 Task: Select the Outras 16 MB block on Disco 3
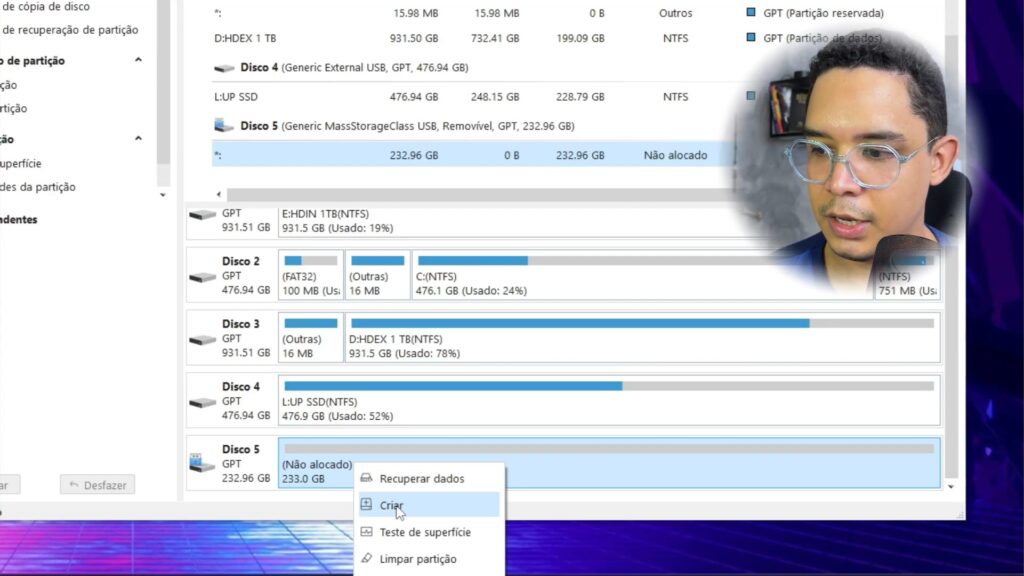point(311,338)
